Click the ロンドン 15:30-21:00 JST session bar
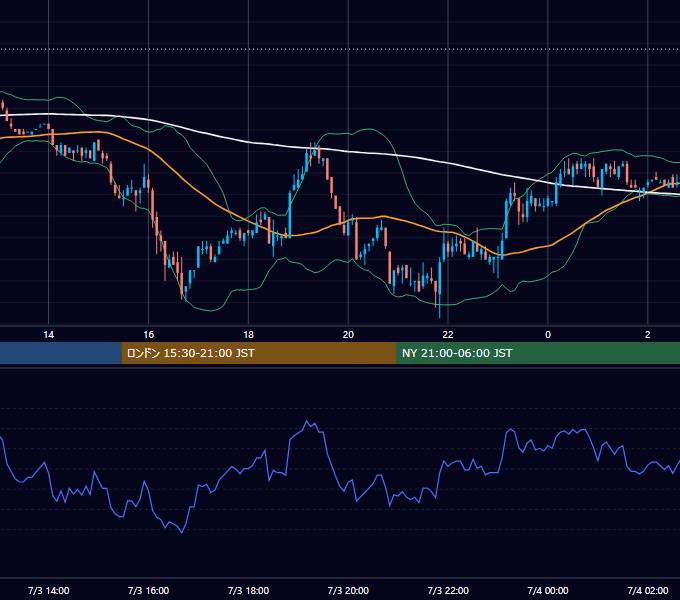The height and width of the screenshot is (600, 680). pyautogui.click(x=259, y=353)
